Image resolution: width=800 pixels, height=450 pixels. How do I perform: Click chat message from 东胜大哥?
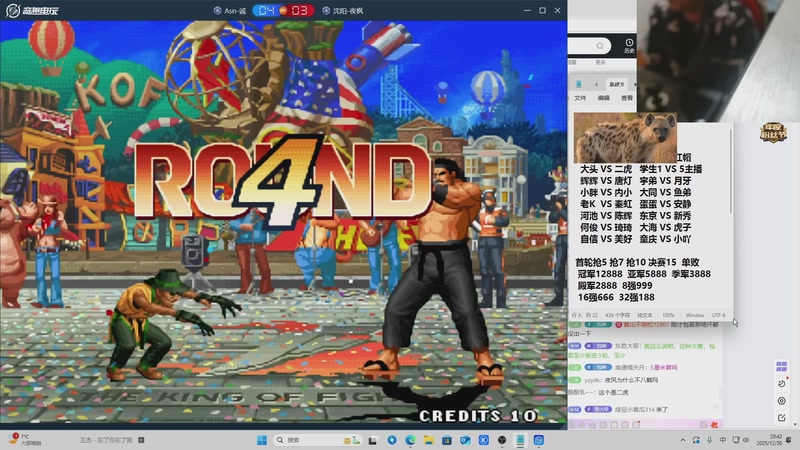[643, 350]
